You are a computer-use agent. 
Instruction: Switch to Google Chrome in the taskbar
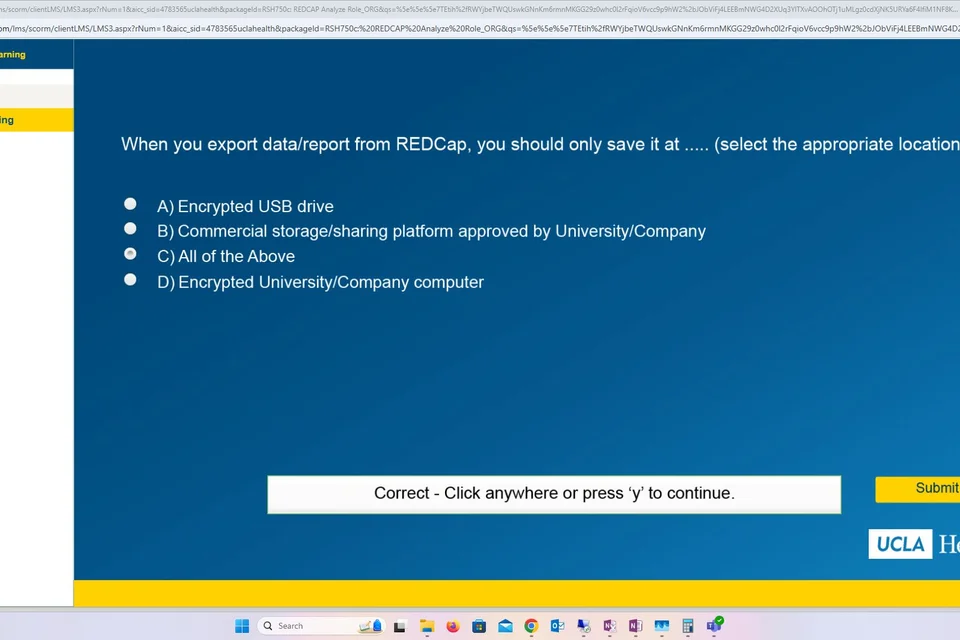click(531, 626)
